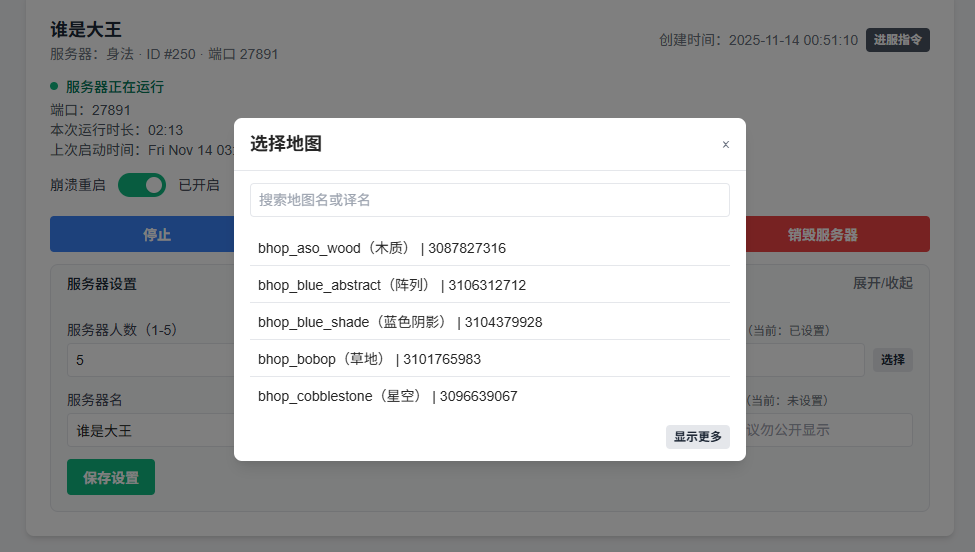The image size is (975, 552).
Task: Toggle the 崩溃重启 switch
Action: [x=142, y=185]
